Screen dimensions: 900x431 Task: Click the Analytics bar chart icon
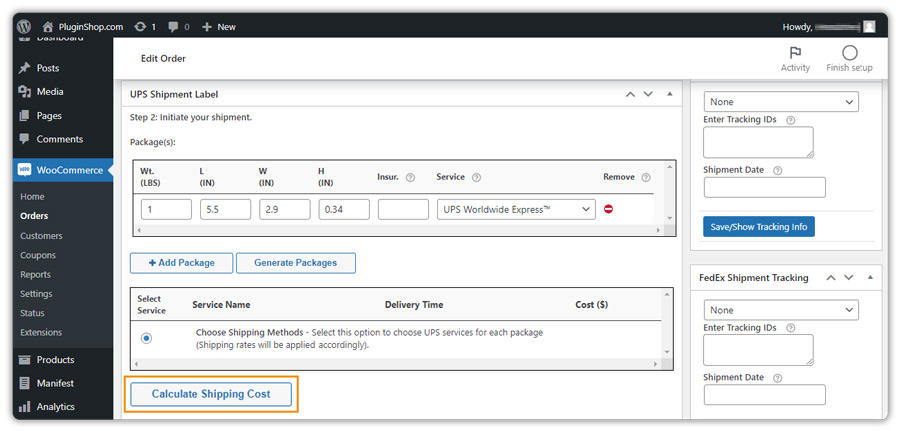[x=24, y=407]
